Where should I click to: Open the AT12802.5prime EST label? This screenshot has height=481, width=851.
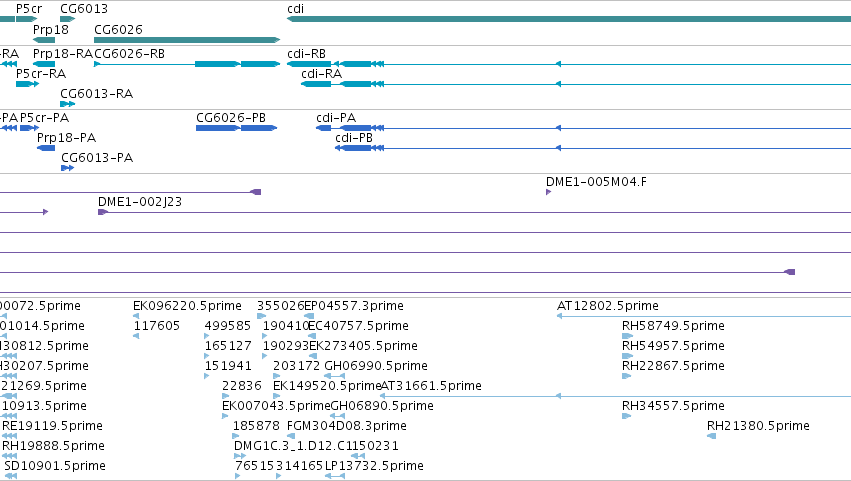tap(608, 306)
